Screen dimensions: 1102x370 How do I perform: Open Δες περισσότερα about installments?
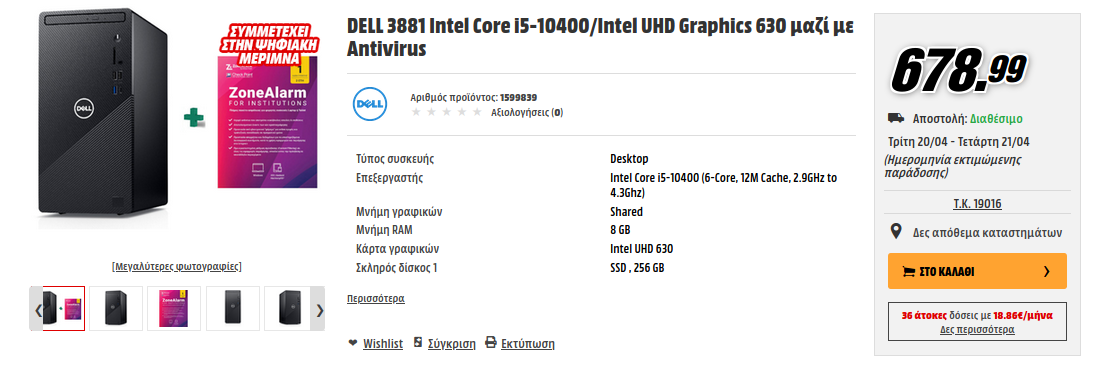point(977,329)
